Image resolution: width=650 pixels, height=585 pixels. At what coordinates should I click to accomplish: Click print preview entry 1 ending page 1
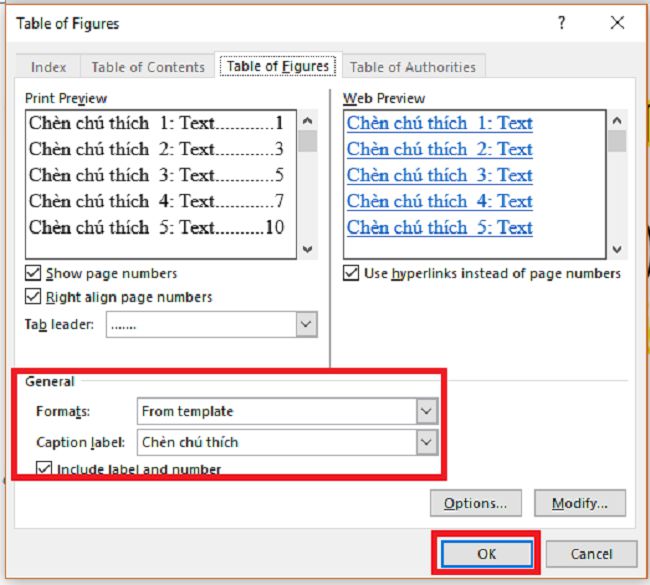[156, 123]
